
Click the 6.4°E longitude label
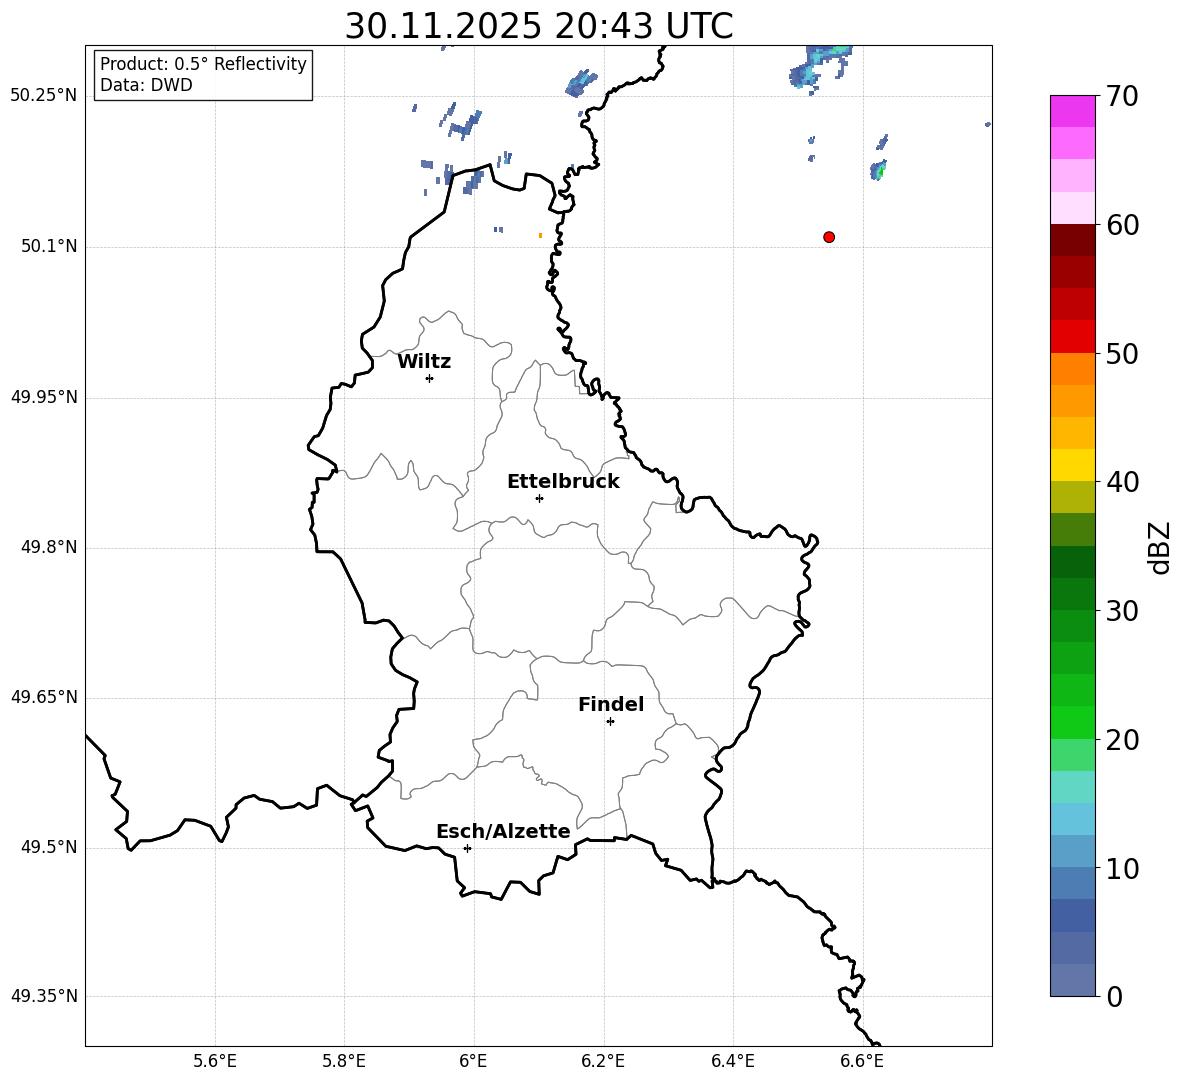tap(733, 1062)
